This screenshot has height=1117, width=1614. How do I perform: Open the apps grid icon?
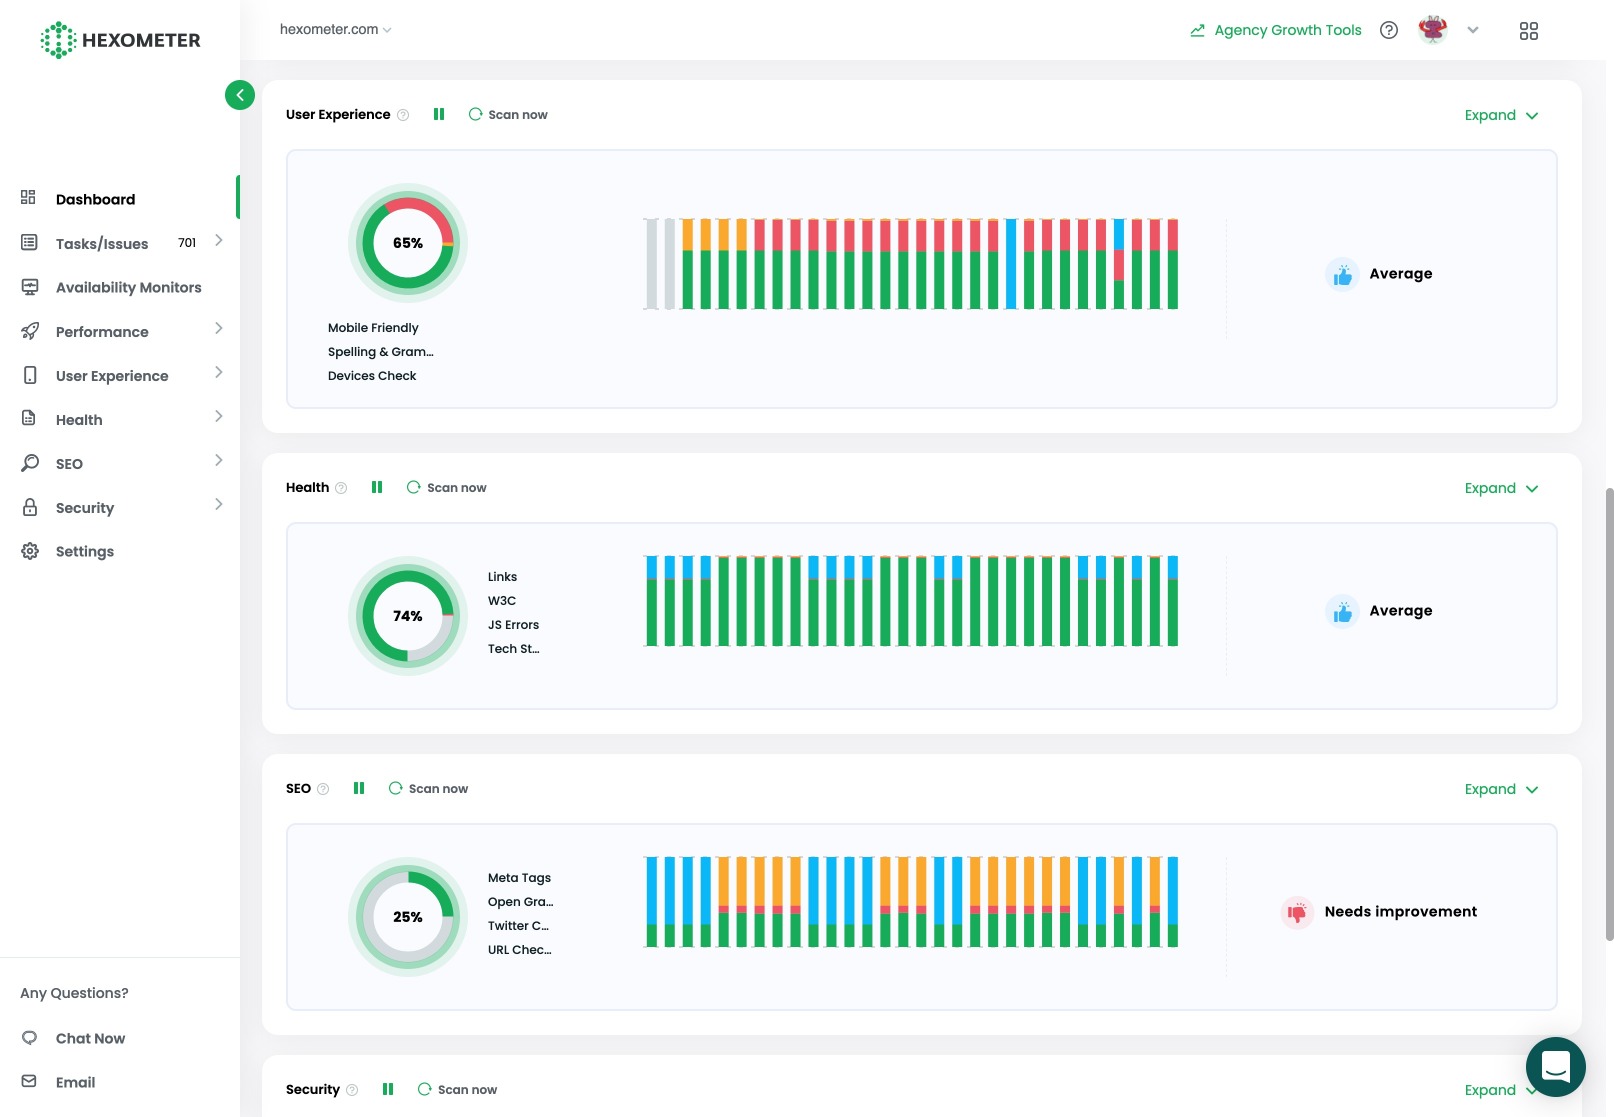1528,31
